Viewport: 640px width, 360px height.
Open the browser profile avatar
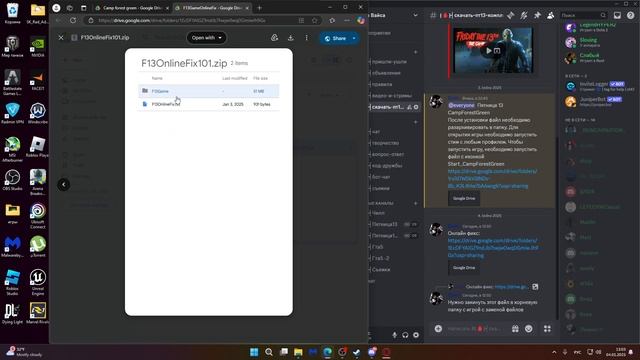[56, 8]
